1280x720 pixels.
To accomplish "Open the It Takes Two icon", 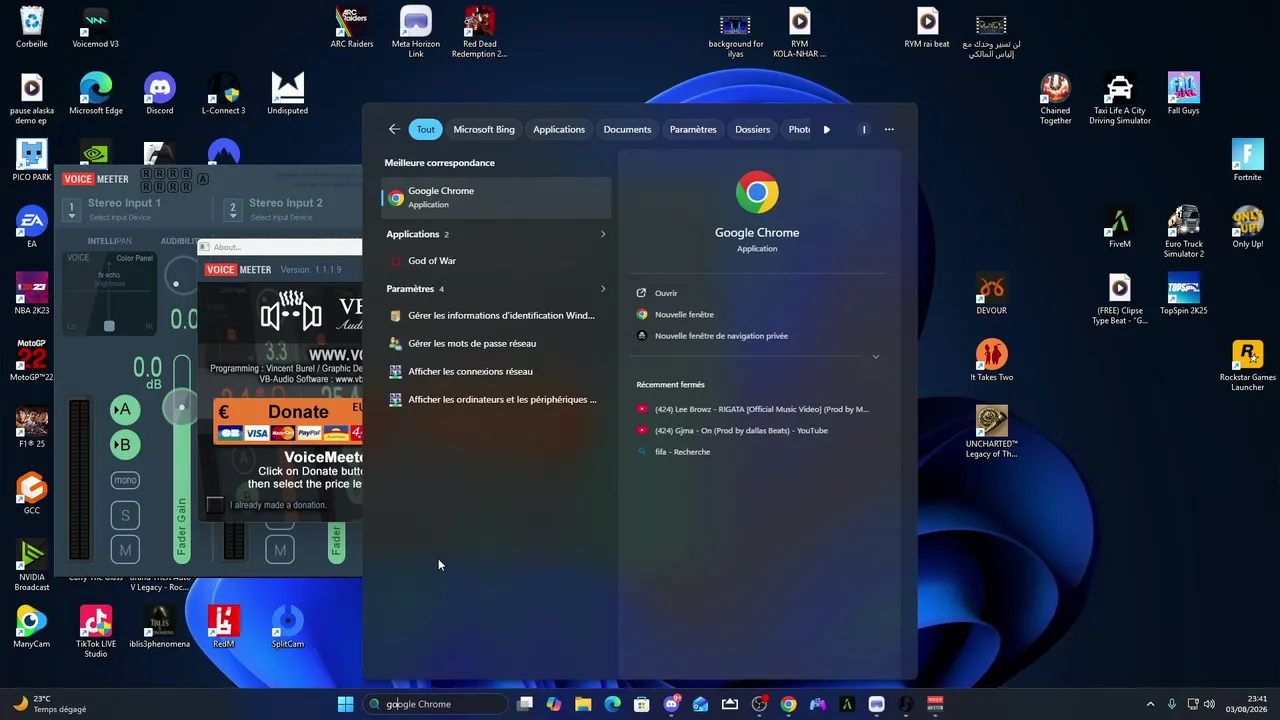I will click(x=991, y=361).
